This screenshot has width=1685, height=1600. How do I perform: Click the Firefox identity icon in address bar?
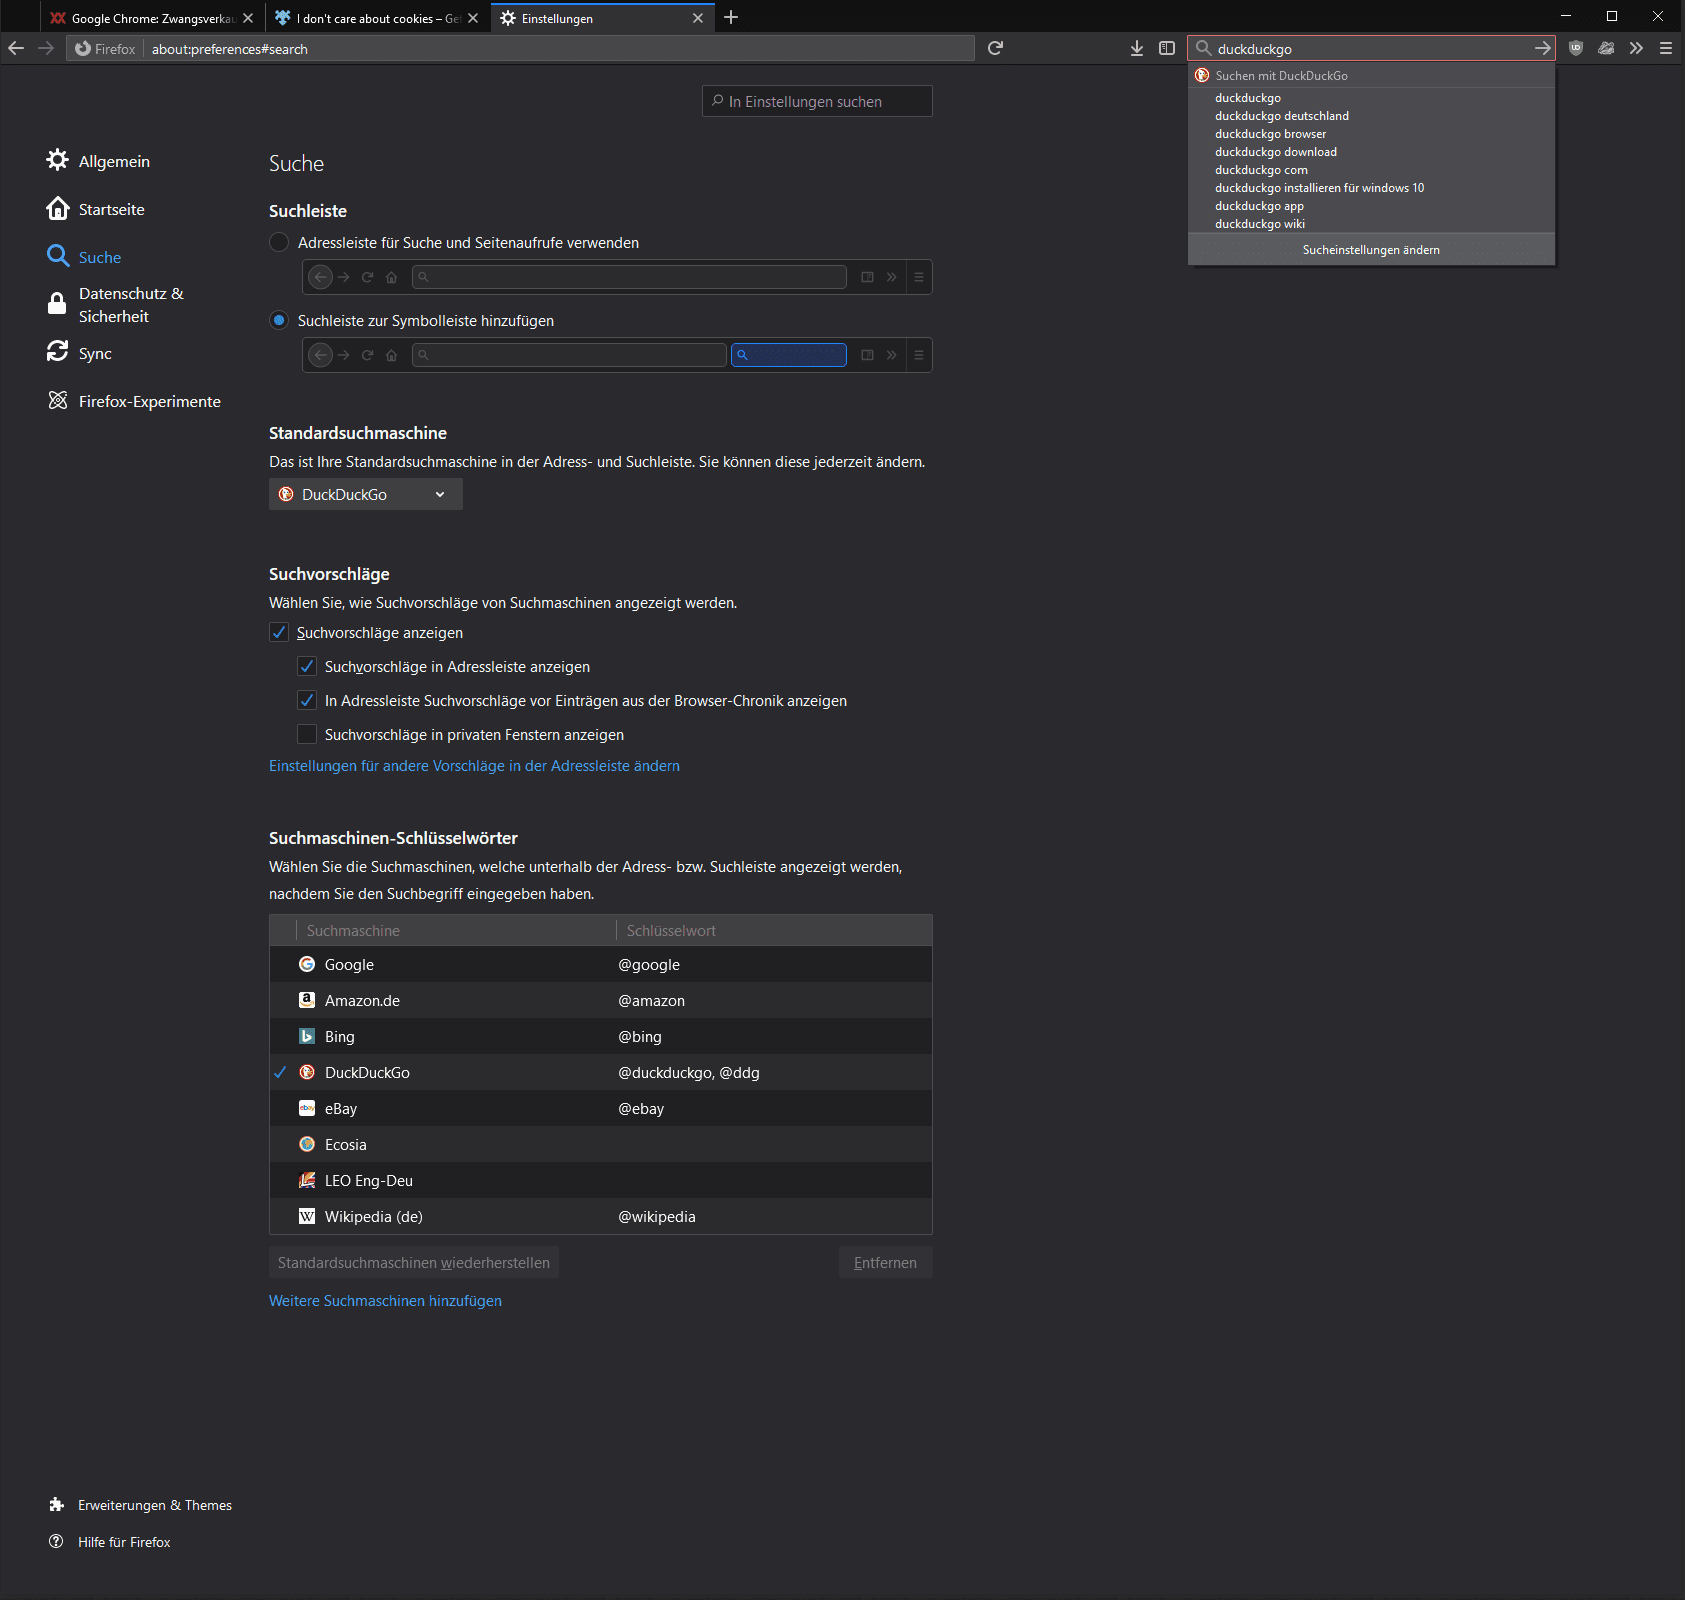click(83, 48)
